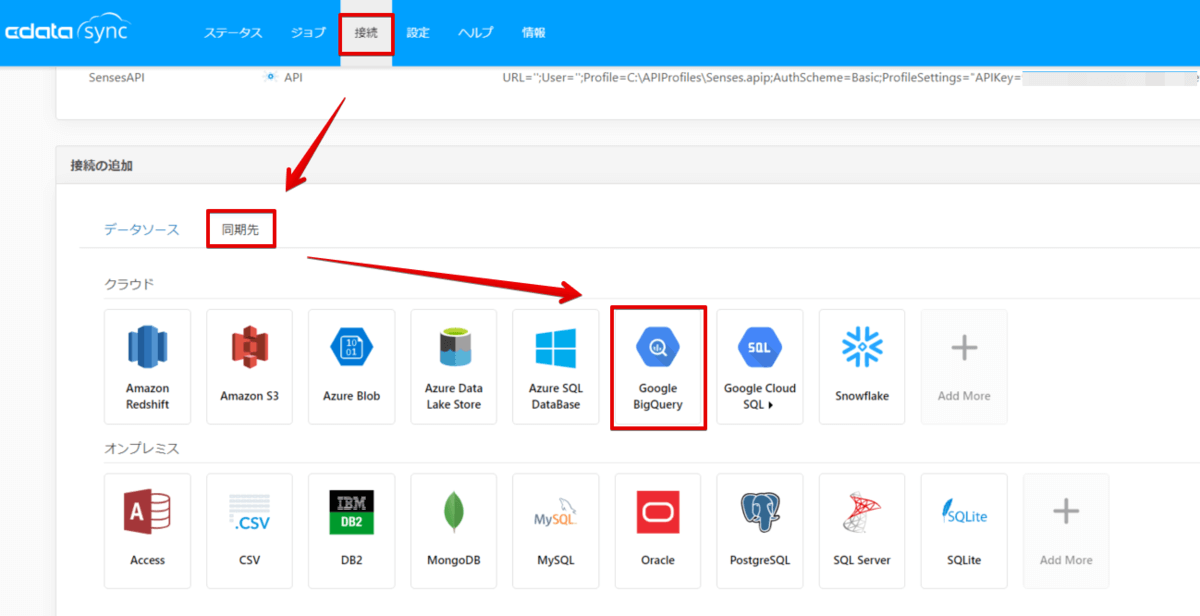Open the Google Cloud SQL tile
The width and height of the screenshot is (1200, 616).
(760, 366)
